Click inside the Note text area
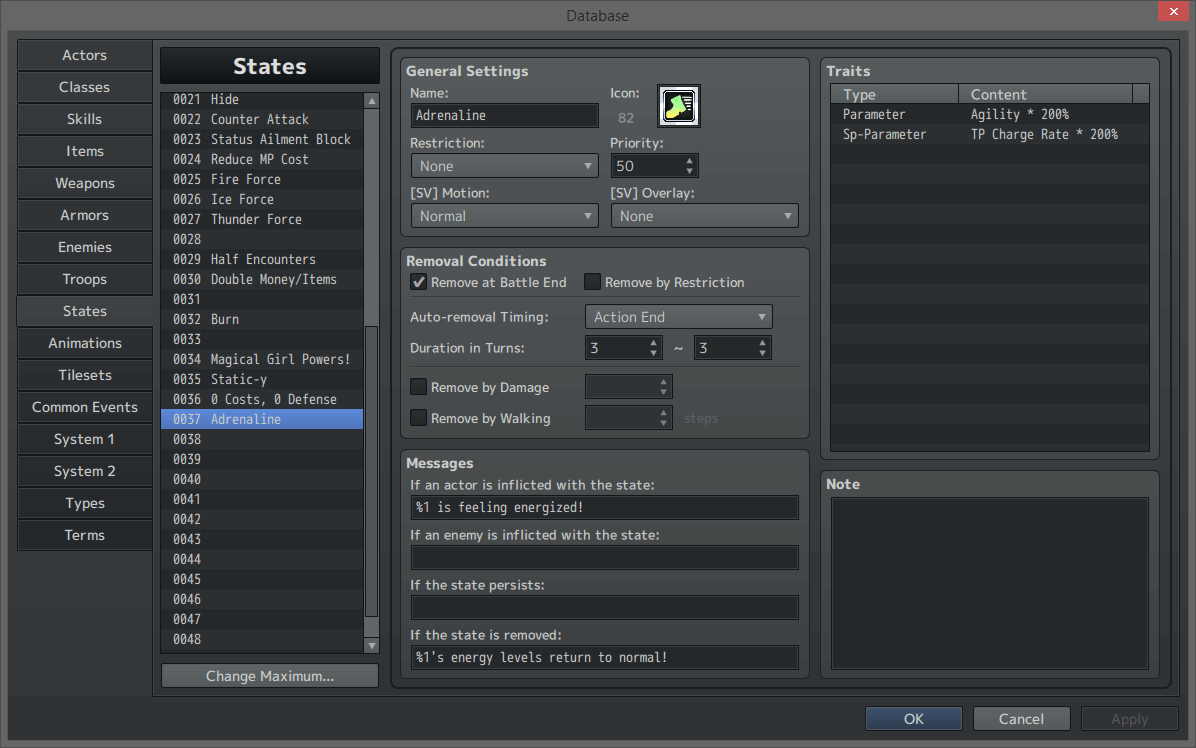1196x748 pixels. (x=989, y=584)
